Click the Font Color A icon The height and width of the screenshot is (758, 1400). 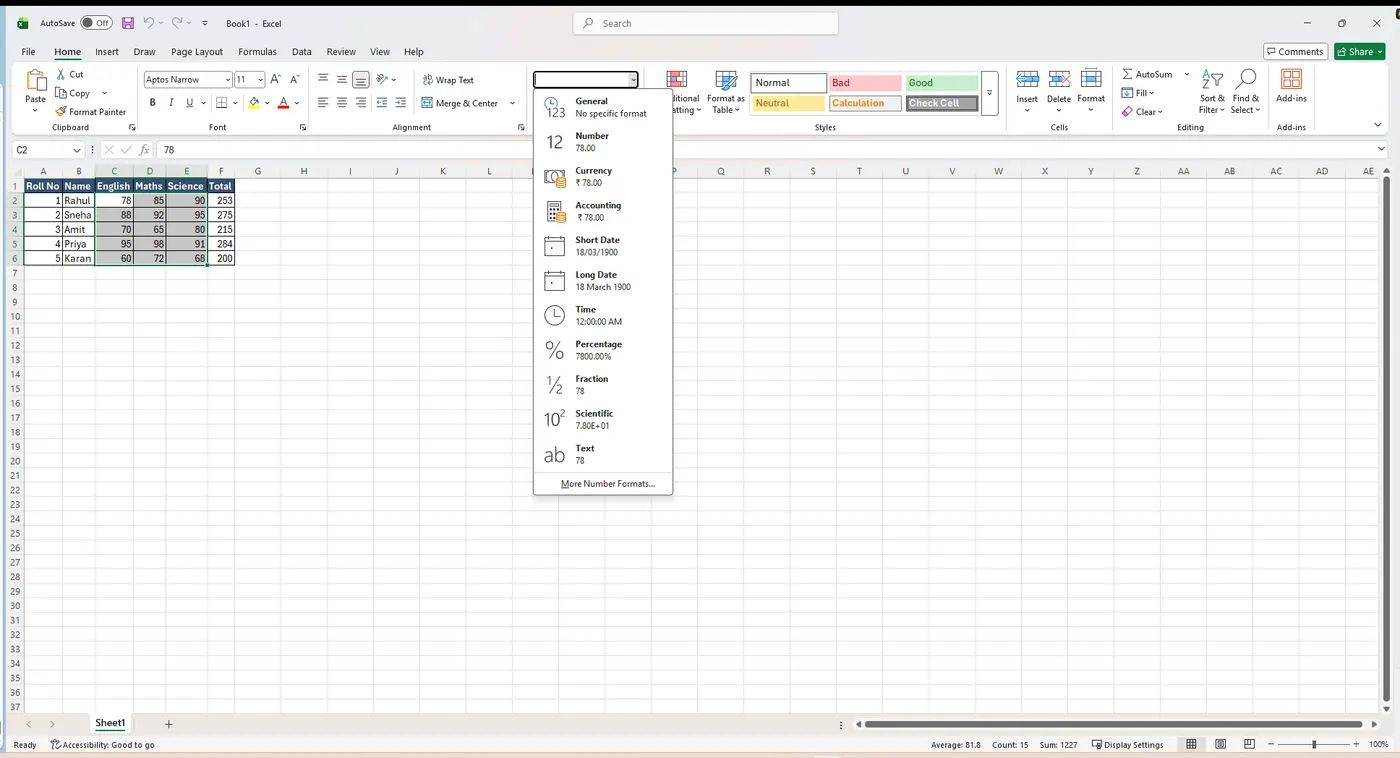click(284, 103)
